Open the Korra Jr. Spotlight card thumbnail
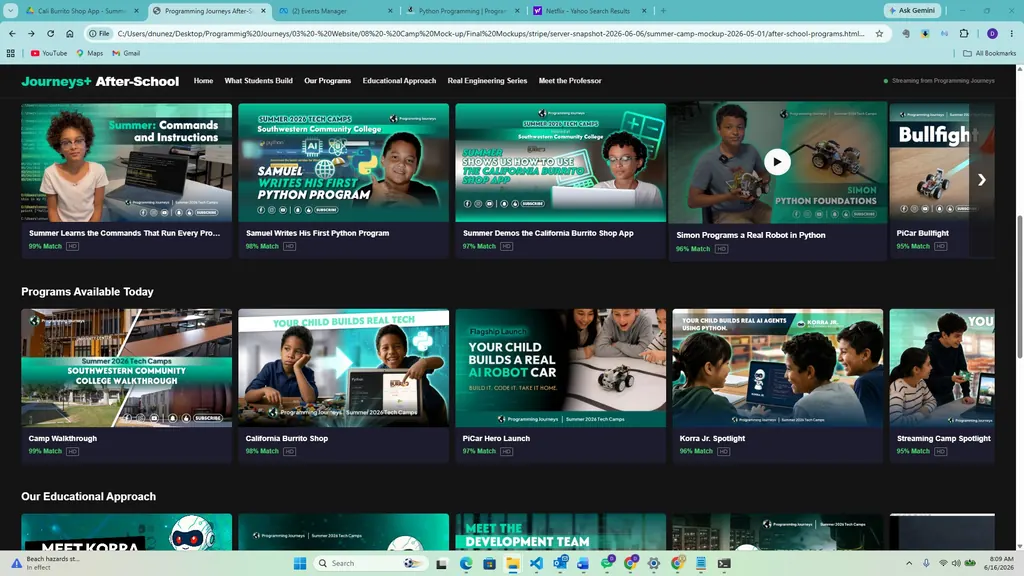This screenshot has height=576, width=1024. click(x=777, y=368)
